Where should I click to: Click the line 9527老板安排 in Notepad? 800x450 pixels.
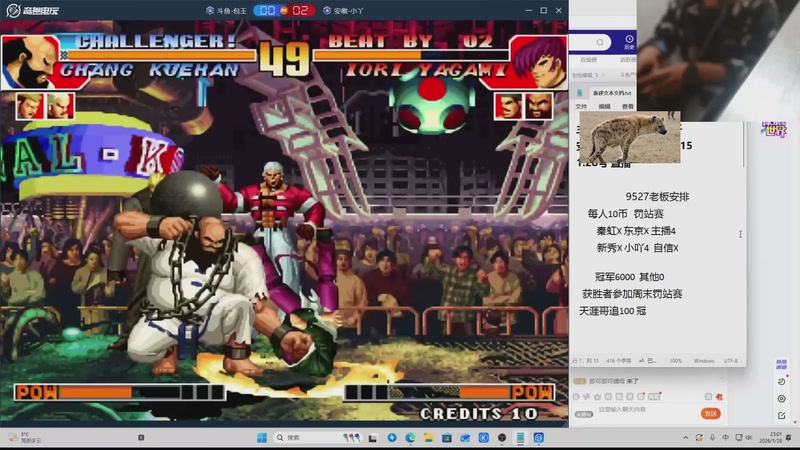pos(657,196)
